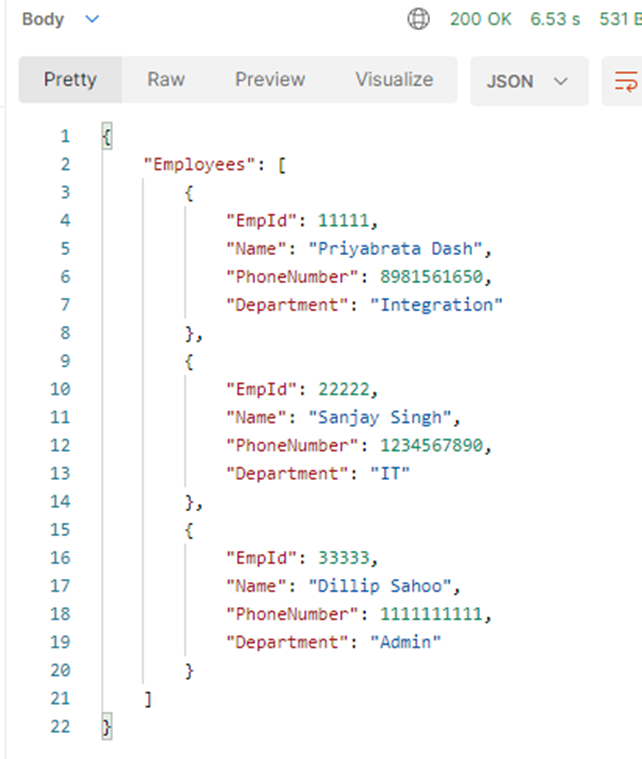The width and height of the screenshot is (642, 759).
Task: Toggle the word wrap lines icon
Action: [626, 81]
